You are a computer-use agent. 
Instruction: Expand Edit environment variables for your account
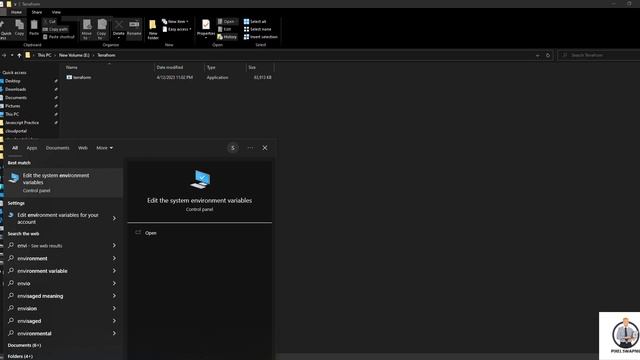(x=114, y=218)
